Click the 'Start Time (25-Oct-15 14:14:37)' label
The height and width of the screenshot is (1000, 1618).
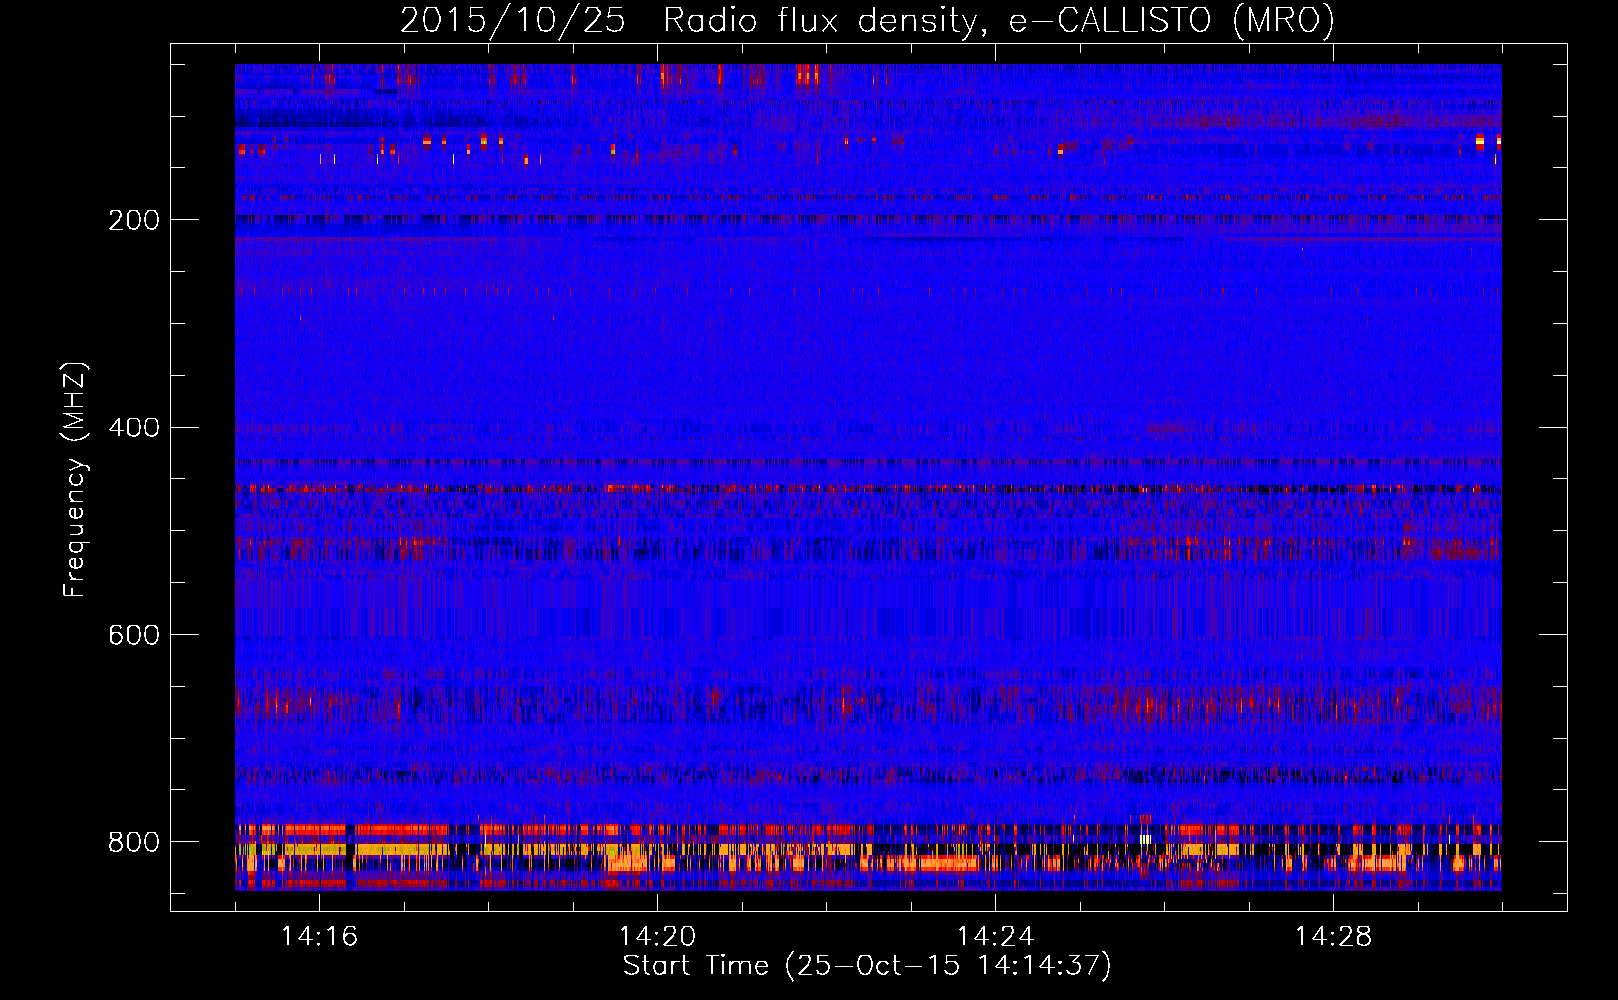867,966
